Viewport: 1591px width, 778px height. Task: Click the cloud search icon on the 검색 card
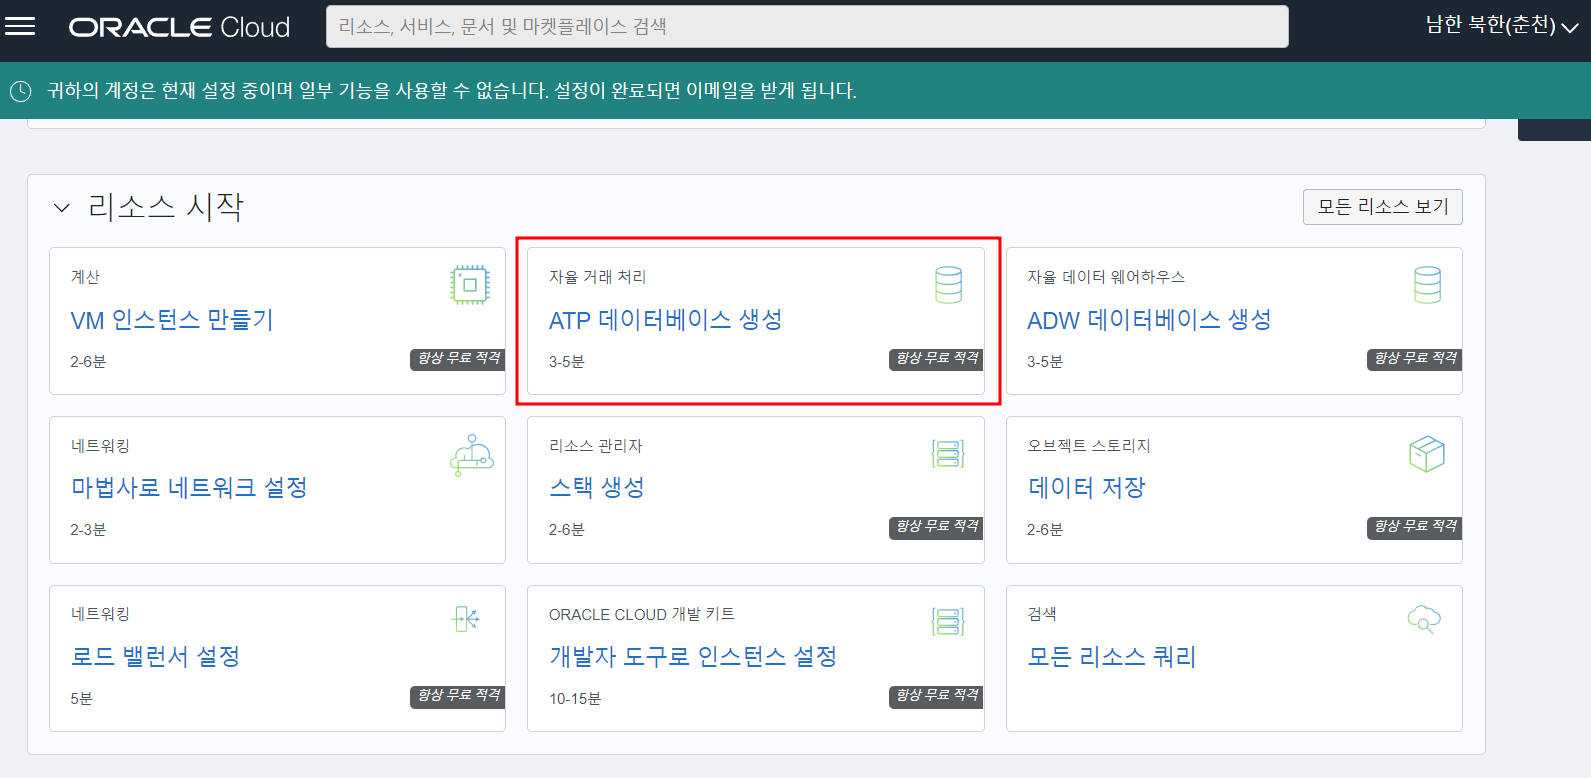(x=1424, y=620)
